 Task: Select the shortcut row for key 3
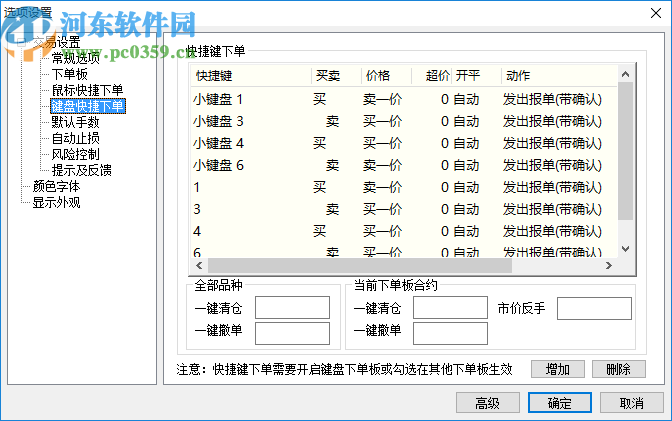pos(404,209)
